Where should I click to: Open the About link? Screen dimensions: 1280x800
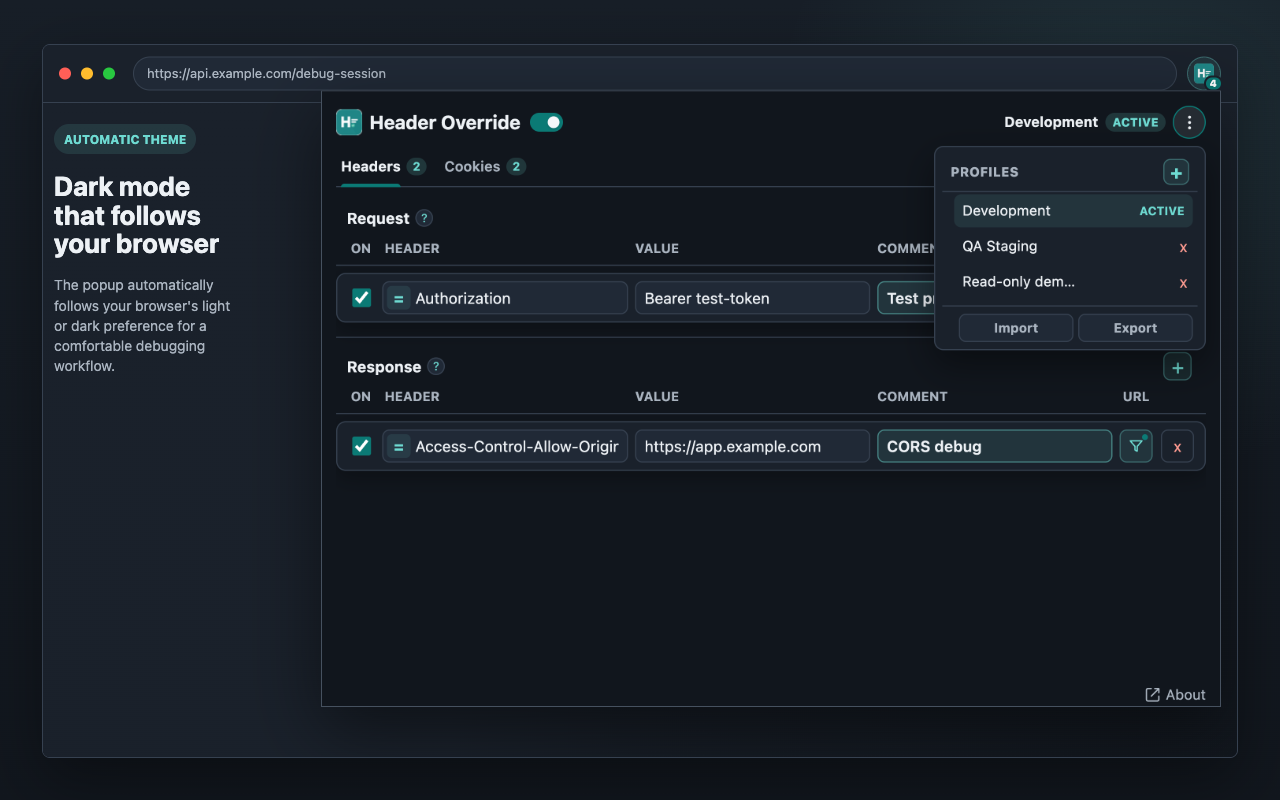[1175, 695]
